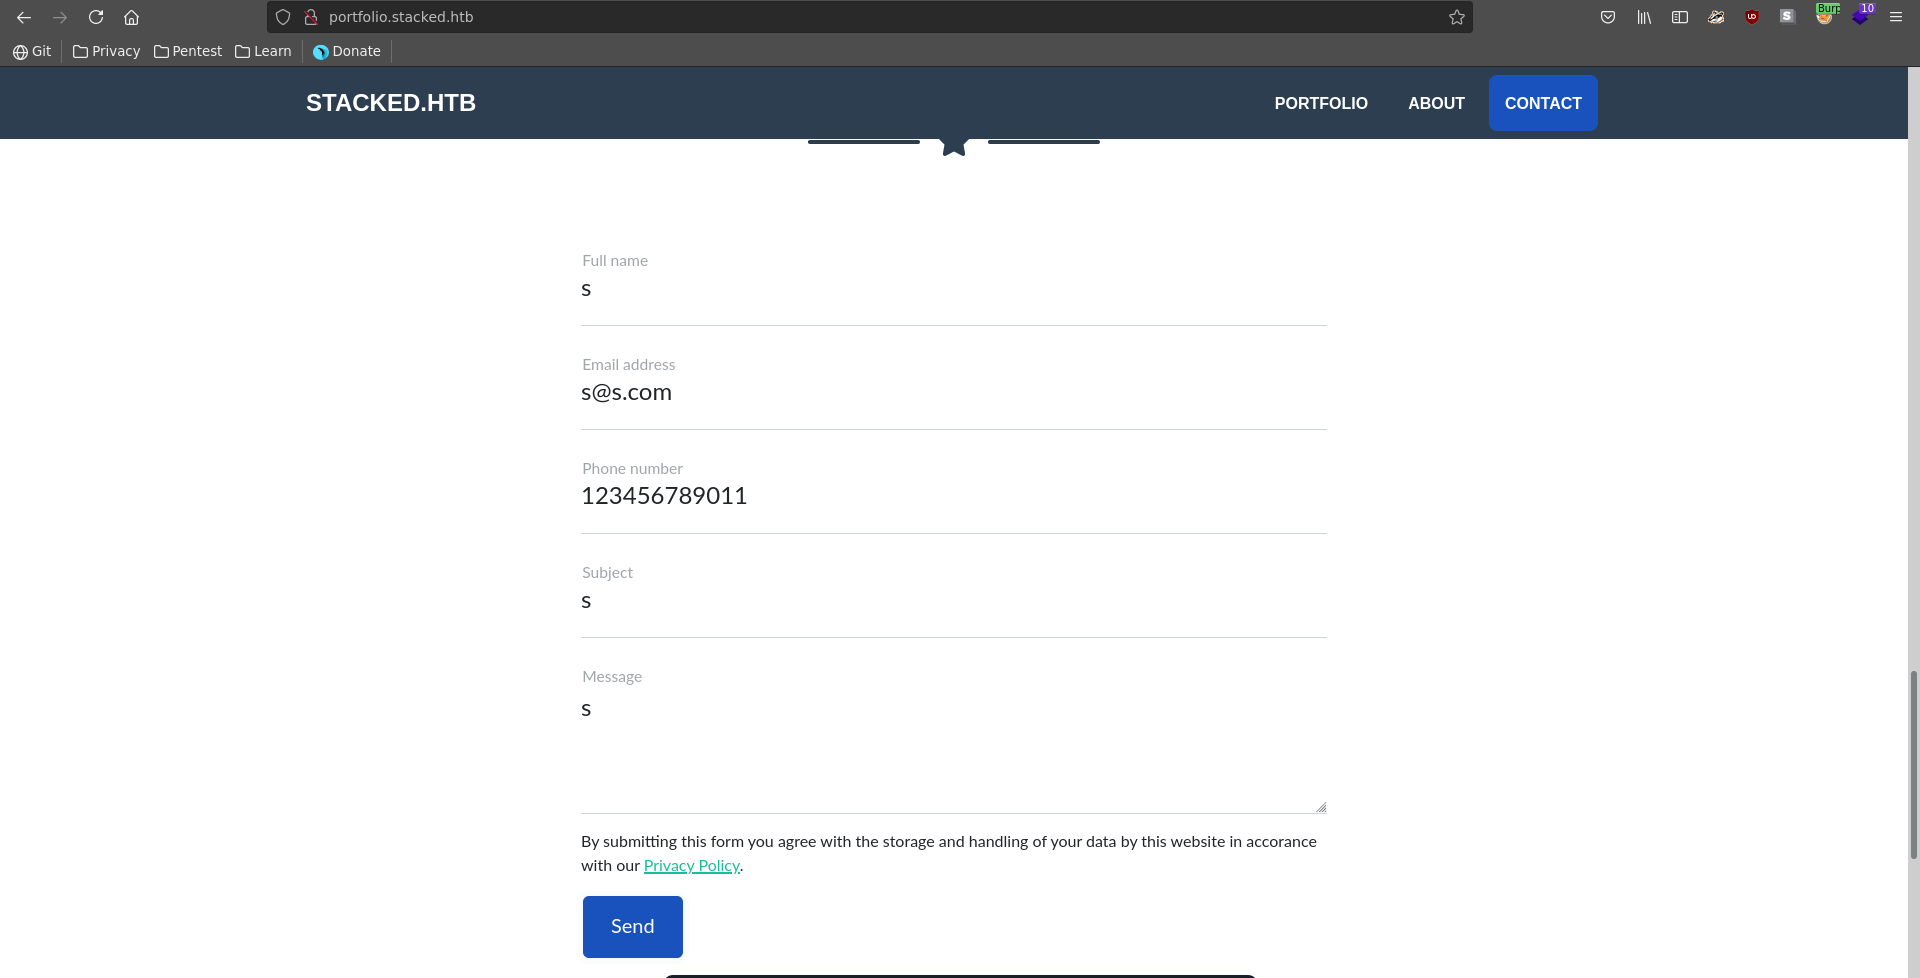Expand the Pentest bookmarks folder
This screenshot has width=1920, height=978.
[x=188, y=51]
